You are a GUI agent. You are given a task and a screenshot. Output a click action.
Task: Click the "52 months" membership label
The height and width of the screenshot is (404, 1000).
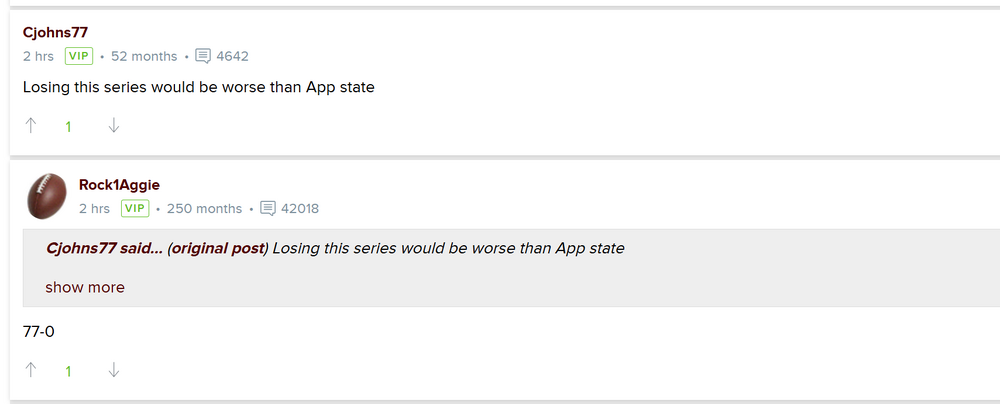pos(144,56)
